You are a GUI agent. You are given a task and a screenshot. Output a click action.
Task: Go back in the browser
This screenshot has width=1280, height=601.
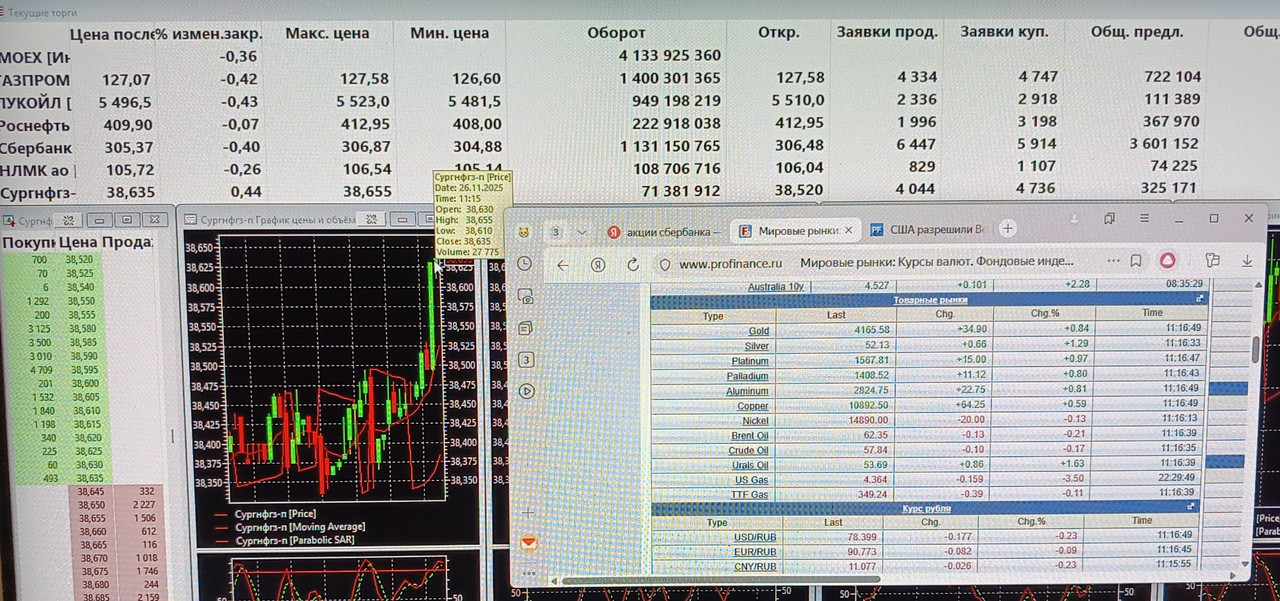pos(562,264)
